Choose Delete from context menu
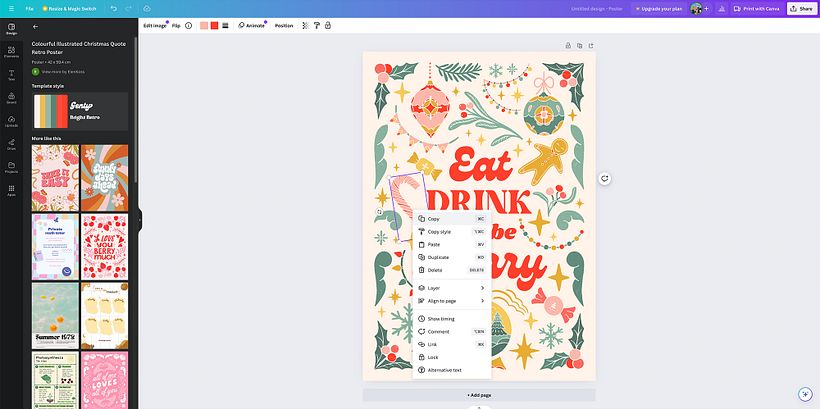820x409 pixels. [x=452, y=270]
